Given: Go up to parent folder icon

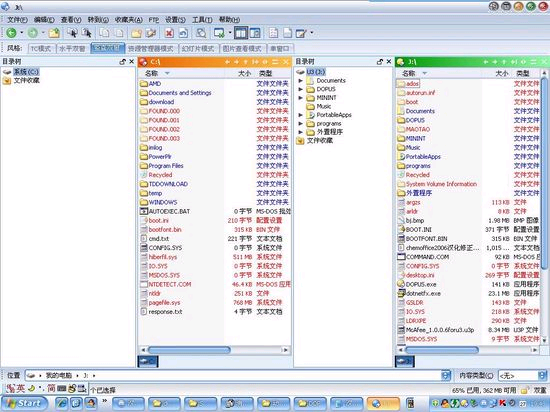Looking at the screenshot, I should pos(54,33).
